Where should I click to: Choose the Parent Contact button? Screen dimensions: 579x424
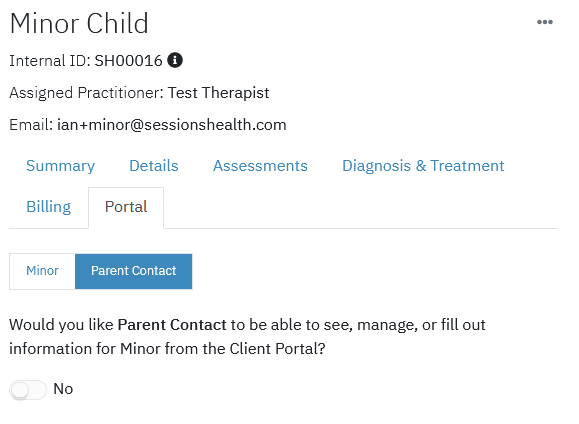133,271
